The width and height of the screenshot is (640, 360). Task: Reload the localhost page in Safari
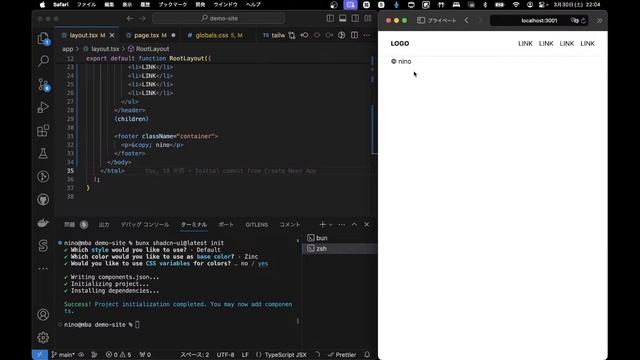tap(583, 20)
